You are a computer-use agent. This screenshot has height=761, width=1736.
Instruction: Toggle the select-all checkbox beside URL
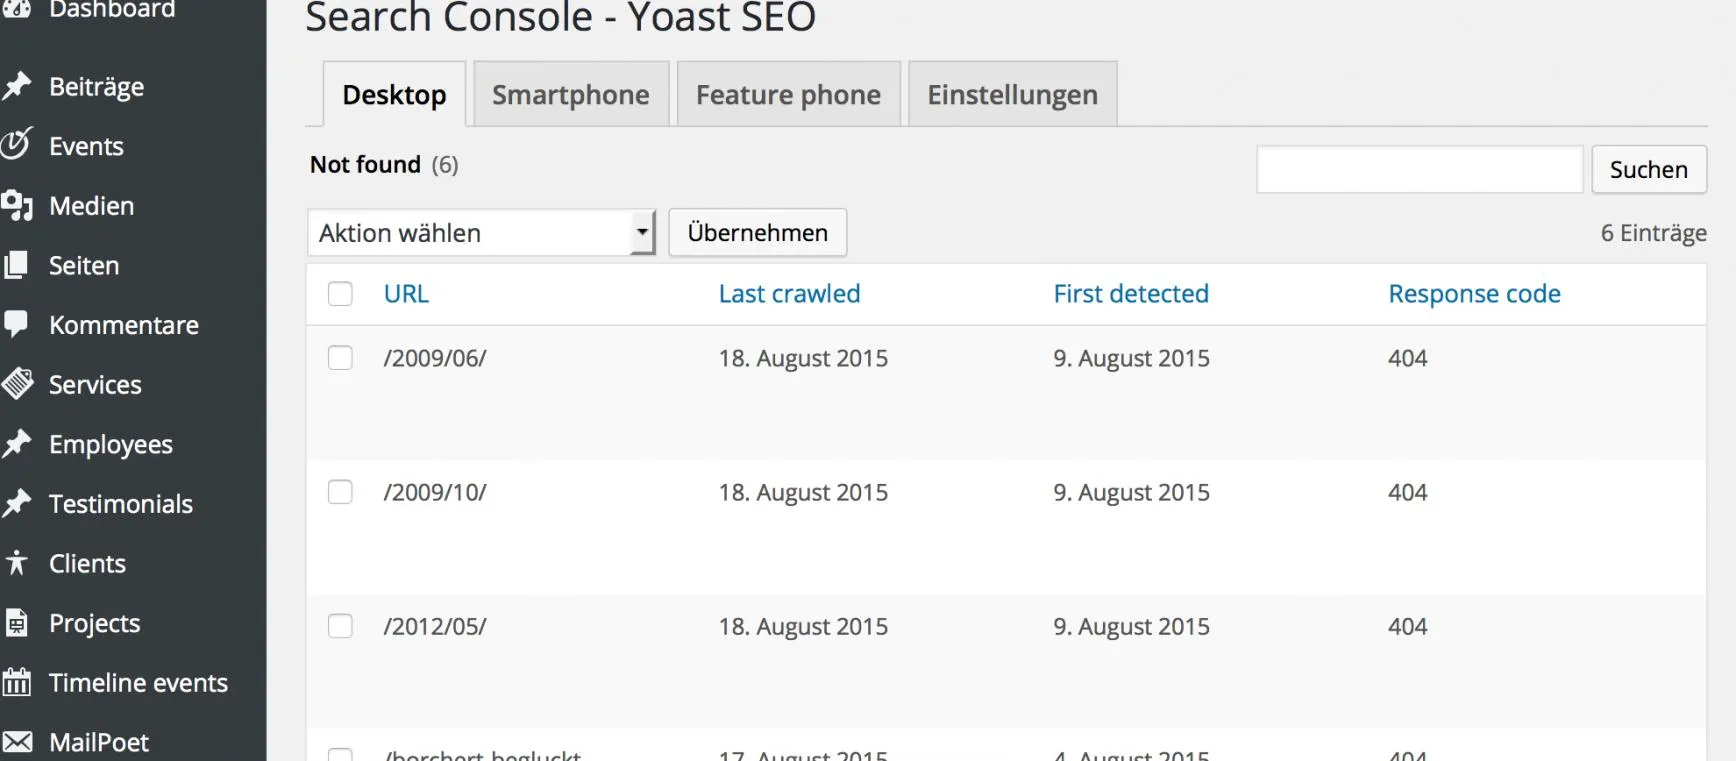(x=340, y=293)
